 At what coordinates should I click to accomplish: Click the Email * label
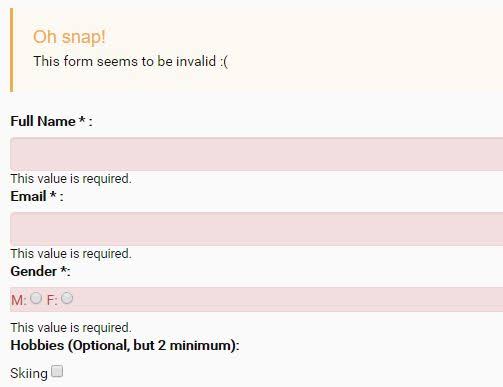click(x=37, y=196)
